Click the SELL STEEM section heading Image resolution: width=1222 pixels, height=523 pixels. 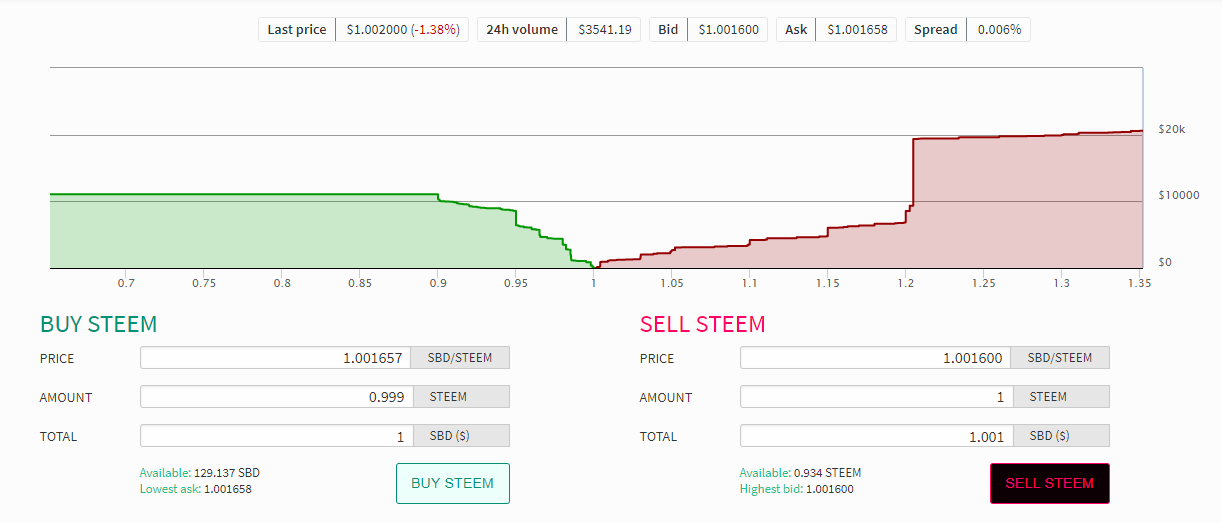(702, 324)
